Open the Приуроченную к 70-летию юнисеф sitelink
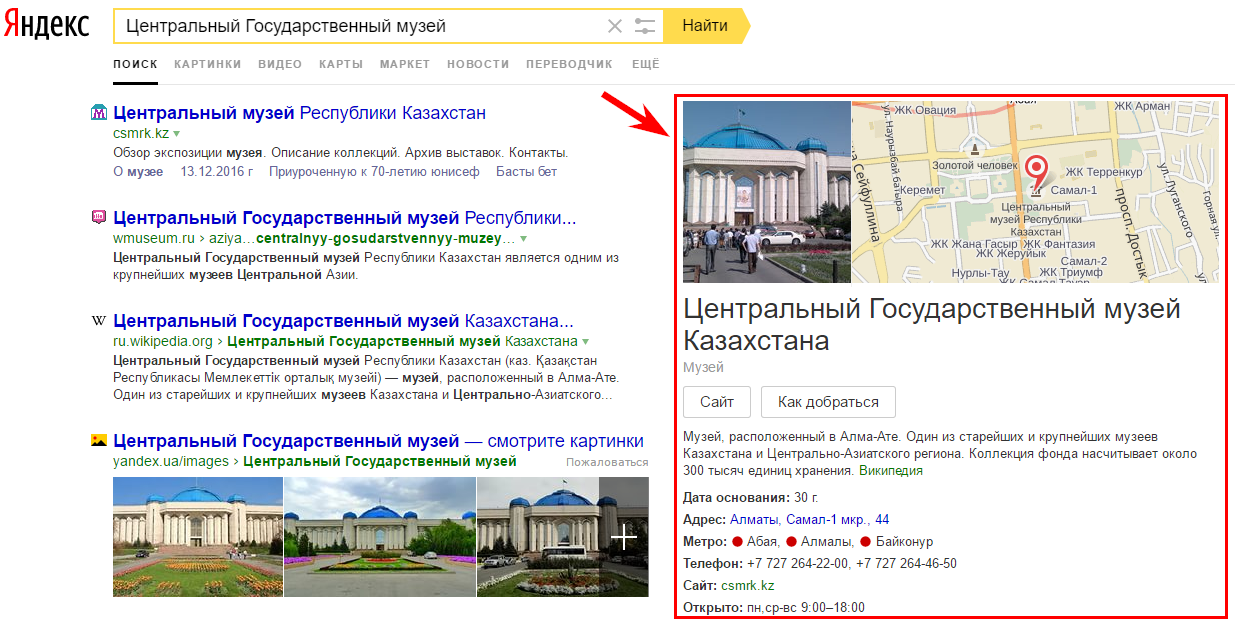Viewport: 1235px width, 622px height. [x=376, y=172]
